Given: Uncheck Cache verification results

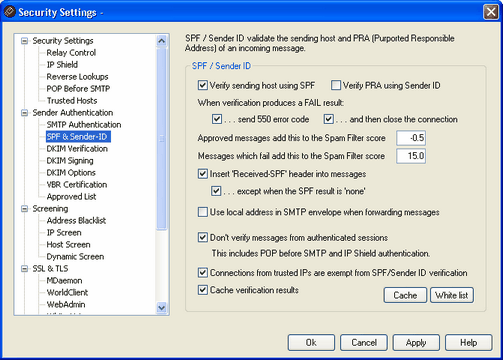Looking at the screenshot, I should point(203,290).
